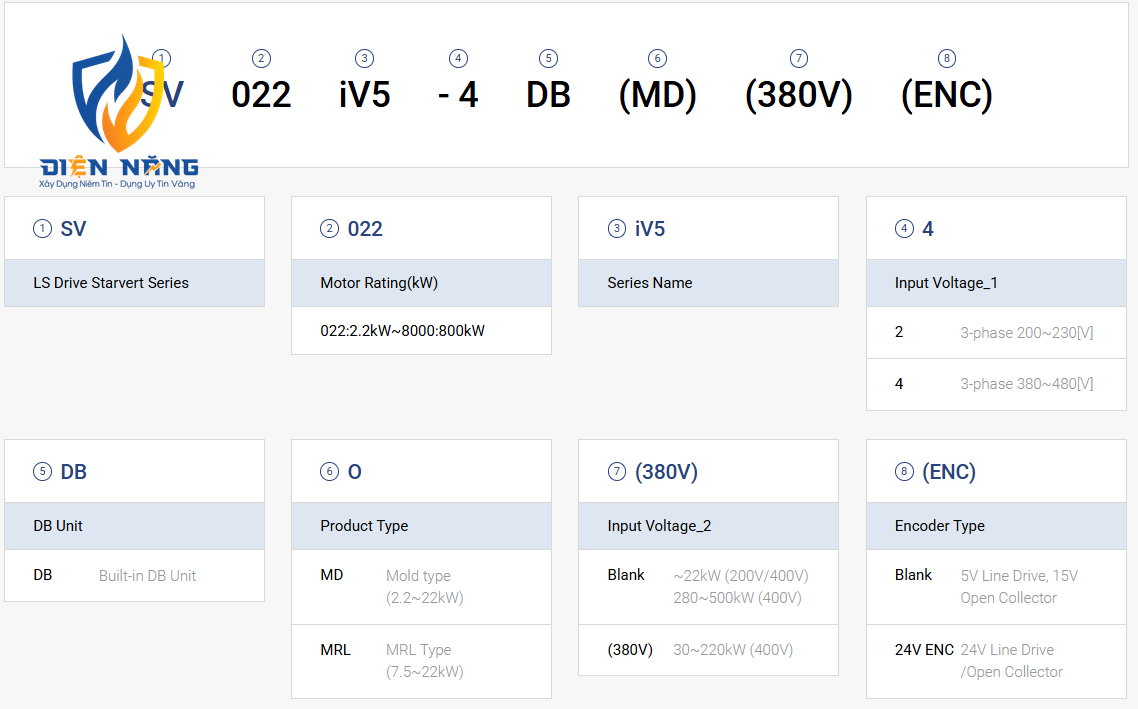Click the code "2" in the Input Voltage_1 card
The image size is (1138, 709).
click(898, 332)
